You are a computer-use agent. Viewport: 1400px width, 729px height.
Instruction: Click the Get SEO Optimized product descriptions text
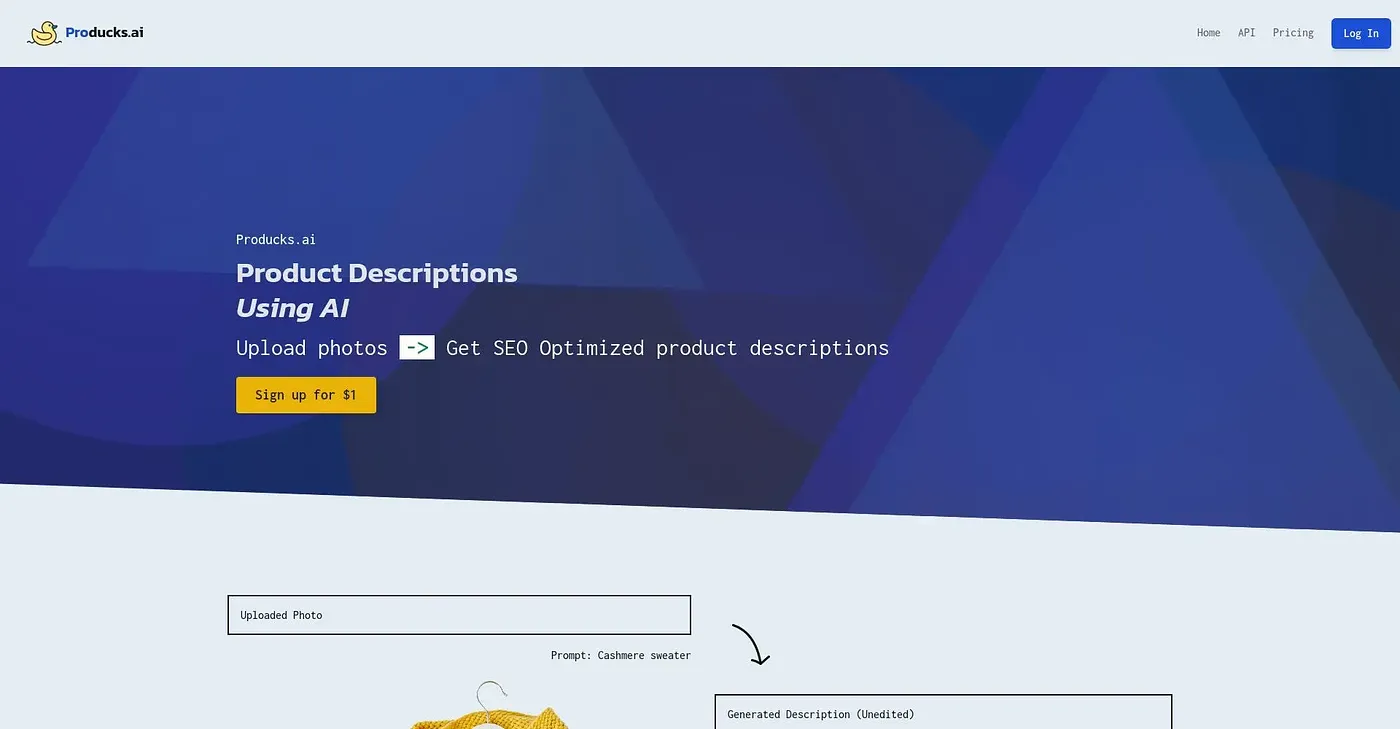click(668, 348)
